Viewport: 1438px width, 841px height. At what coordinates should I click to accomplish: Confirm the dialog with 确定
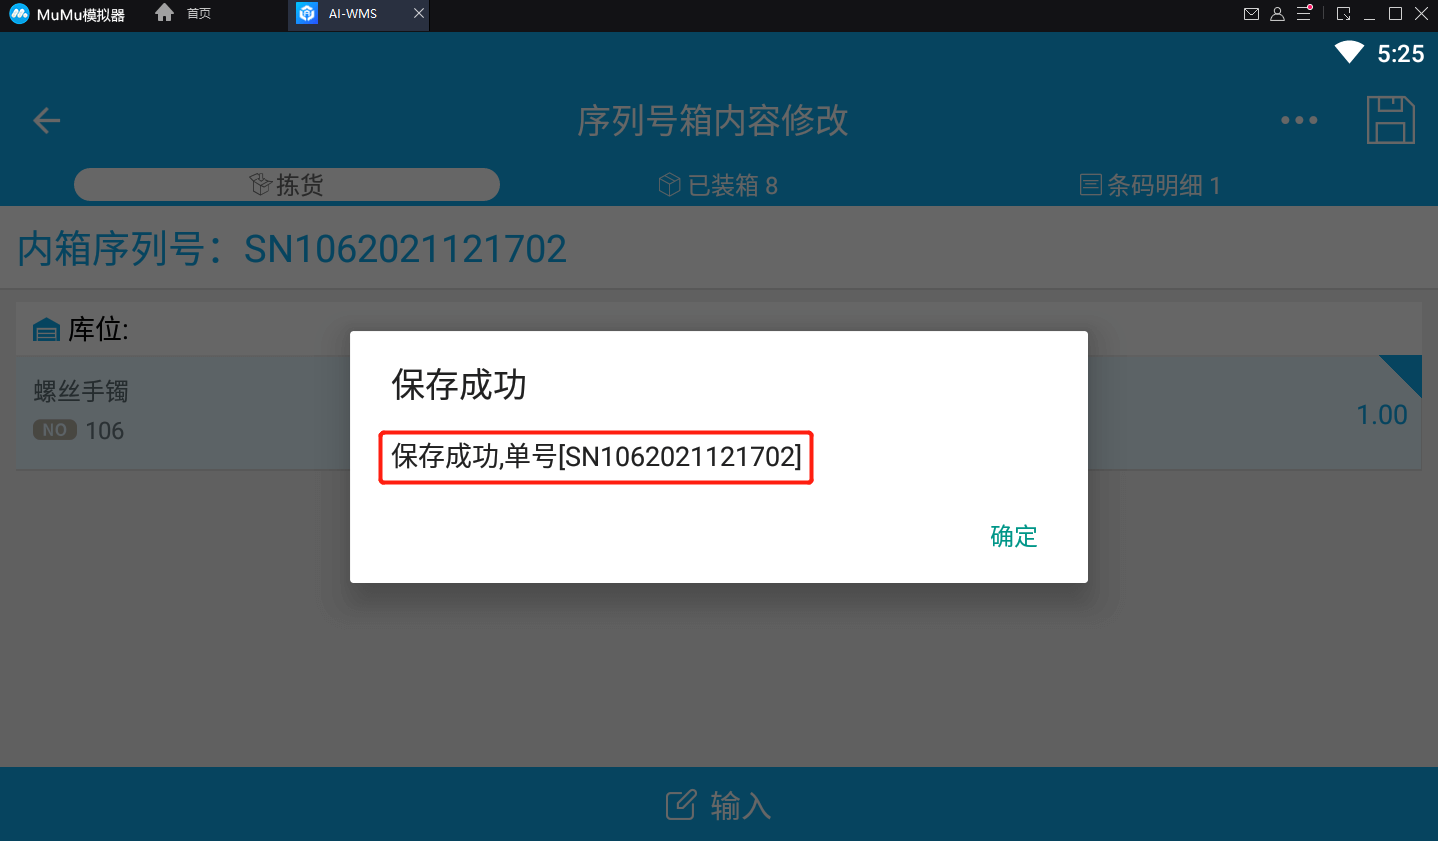1014,536
